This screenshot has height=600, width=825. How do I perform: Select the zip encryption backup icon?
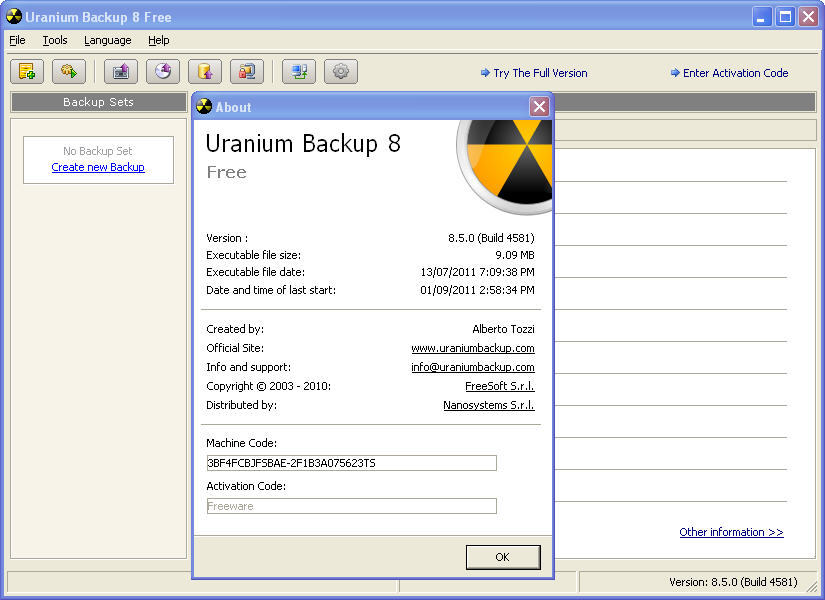click(x=246, y=71)
